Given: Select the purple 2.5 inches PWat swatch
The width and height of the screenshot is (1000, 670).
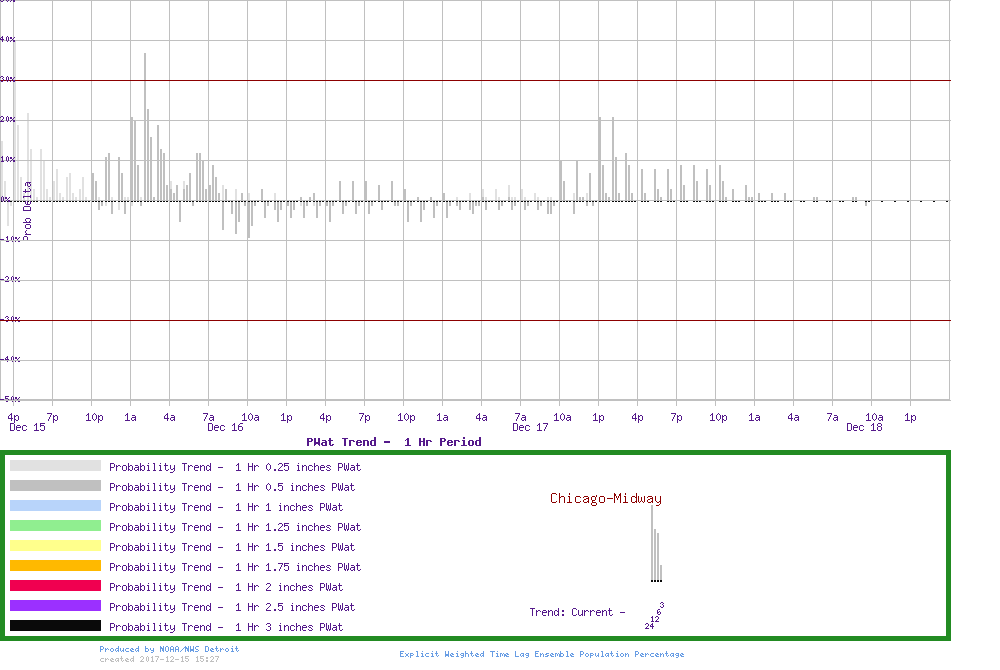Looking at the screenshot, I should 55,606.
